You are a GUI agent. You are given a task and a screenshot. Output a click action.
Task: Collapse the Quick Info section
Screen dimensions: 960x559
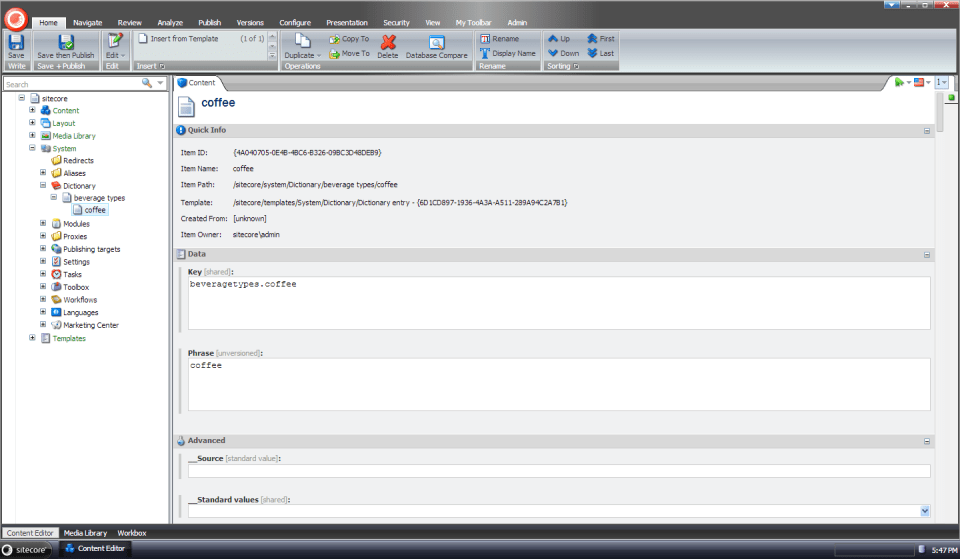pos(927,130)
